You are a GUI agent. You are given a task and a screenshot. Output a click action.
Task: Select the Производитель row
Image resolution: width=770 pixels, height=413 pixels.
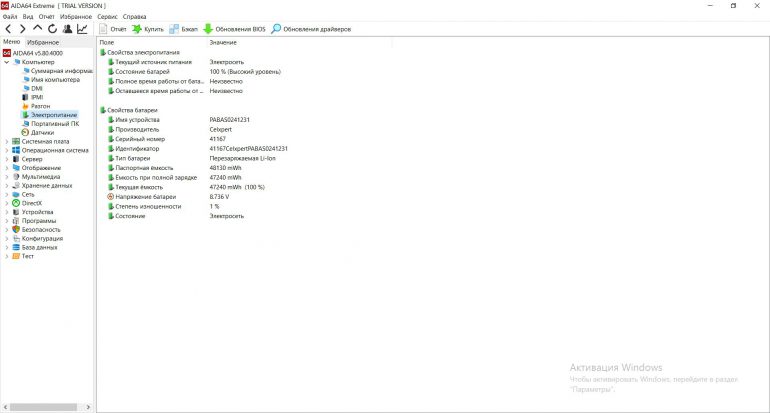[170, 130]
